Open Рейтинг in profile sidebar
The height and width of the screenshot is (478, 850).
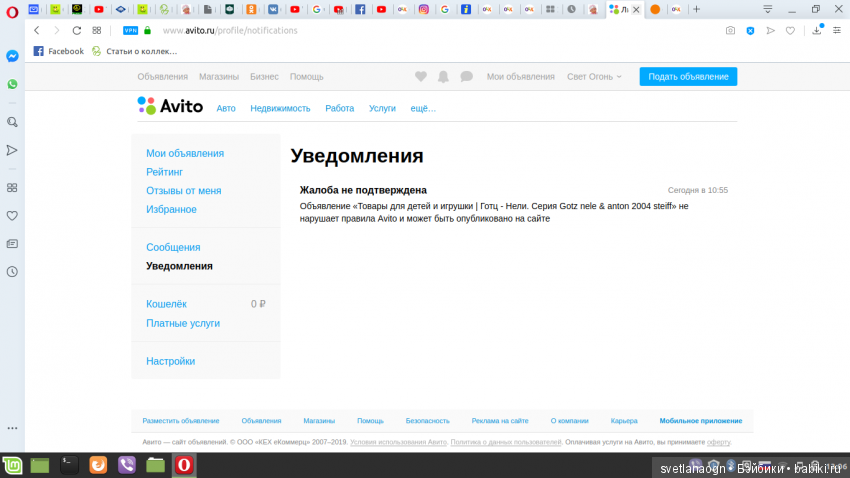tap(164, 172)
